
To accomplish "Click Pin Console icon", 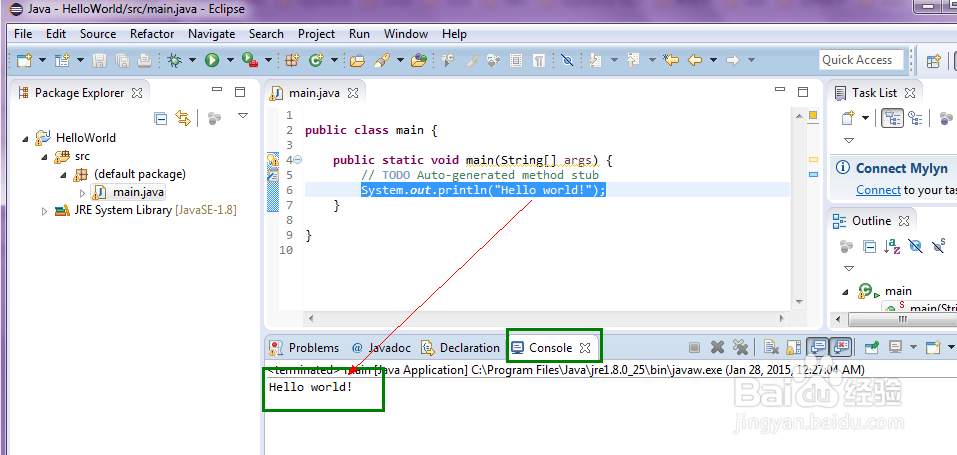I will tap(872, 348).
